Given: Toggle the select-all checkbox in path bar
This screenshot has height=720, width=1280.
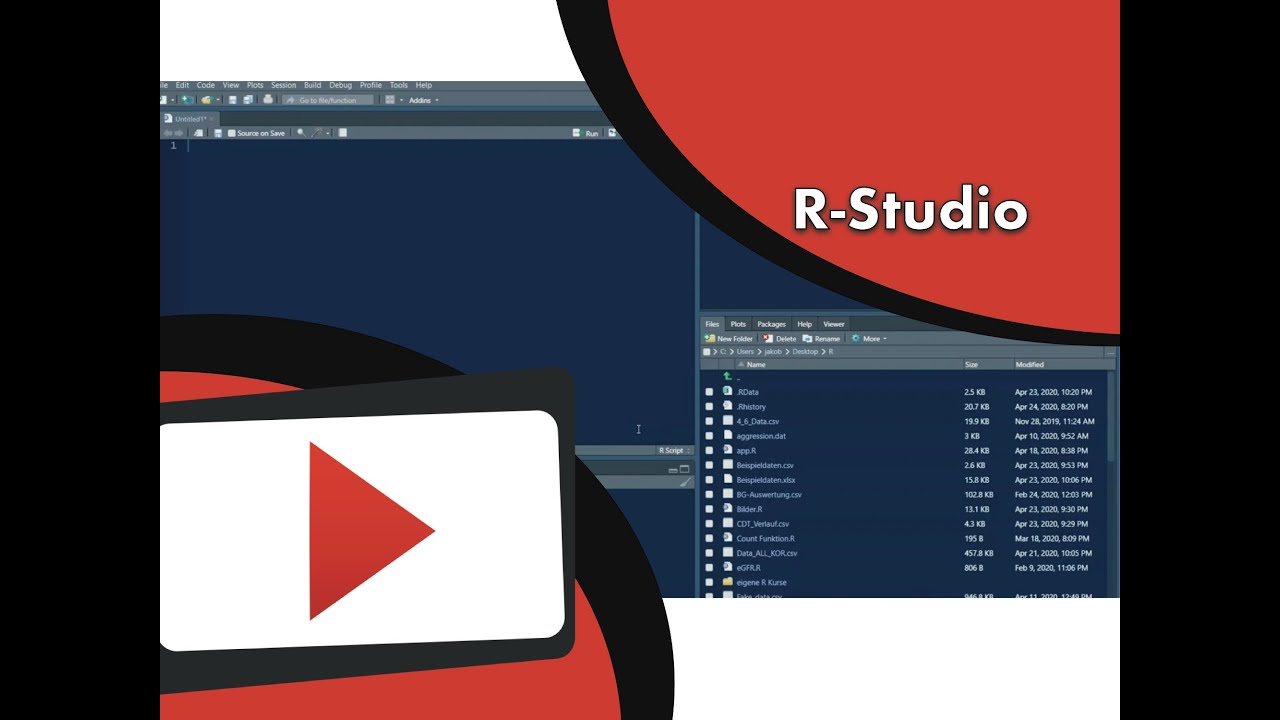Looking at the screenshot, I should 707,352.
